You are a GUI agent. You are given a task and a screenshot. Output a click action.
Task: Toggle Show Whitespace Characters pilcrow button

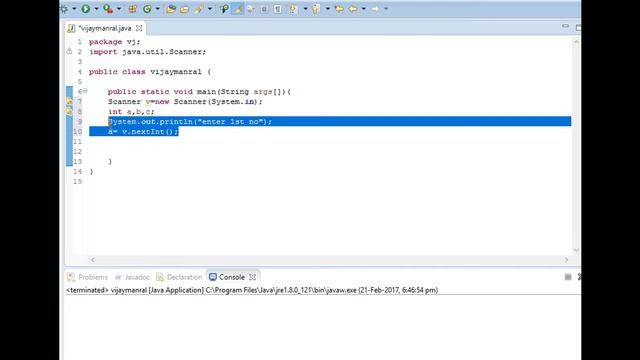tap(278, 9)
